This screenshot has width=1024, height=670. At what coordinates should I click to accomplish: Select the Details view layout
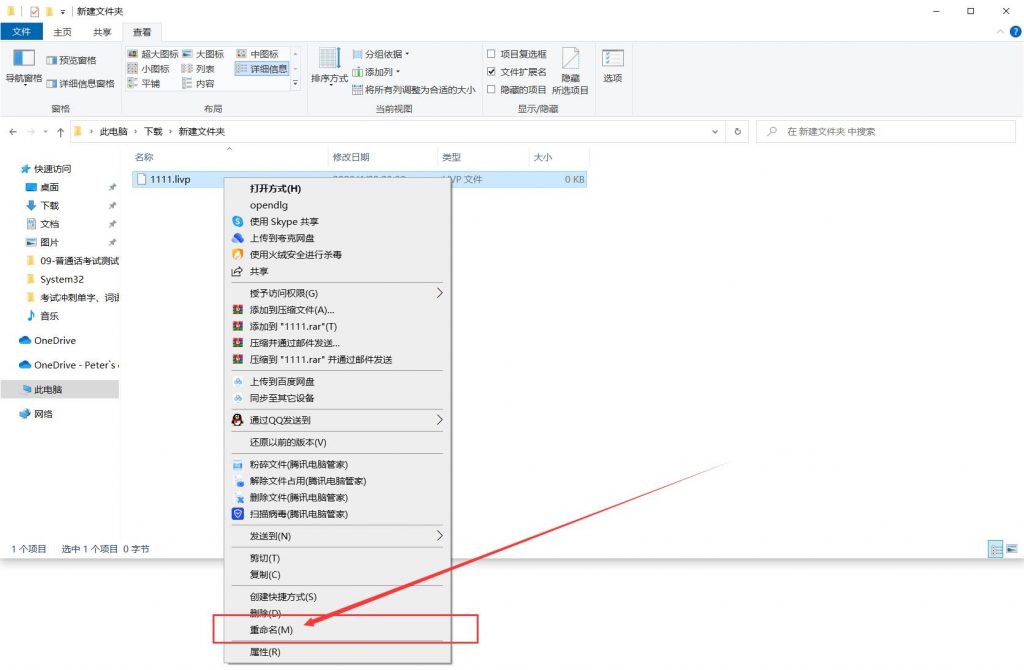(261, 69)
